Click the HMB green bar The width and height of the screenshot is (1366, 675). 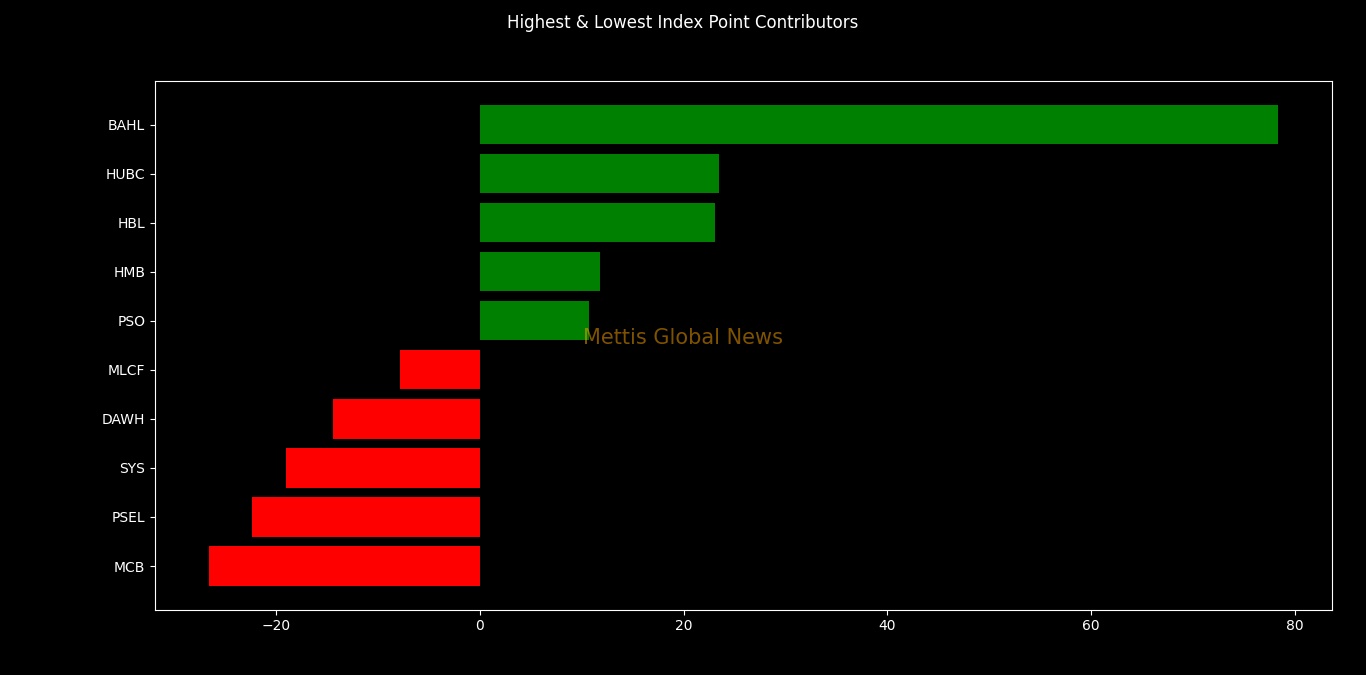[540, 272]
